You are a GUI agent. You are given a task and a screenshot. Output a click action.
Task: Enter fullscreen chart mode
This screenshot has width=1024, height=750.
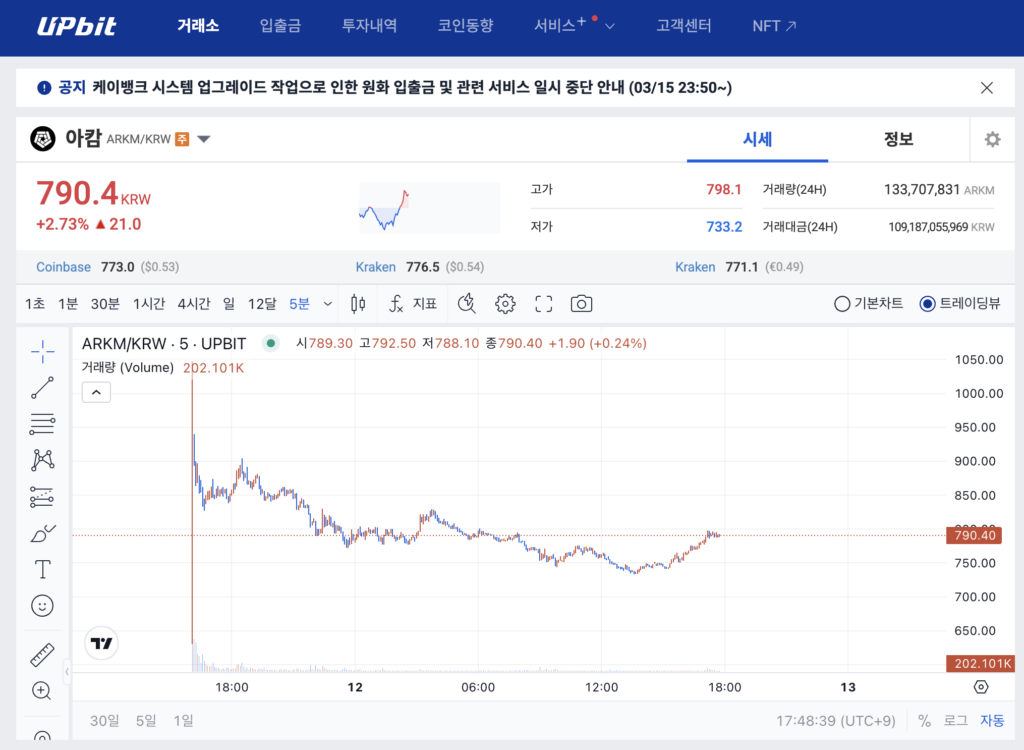click(543, 304)
